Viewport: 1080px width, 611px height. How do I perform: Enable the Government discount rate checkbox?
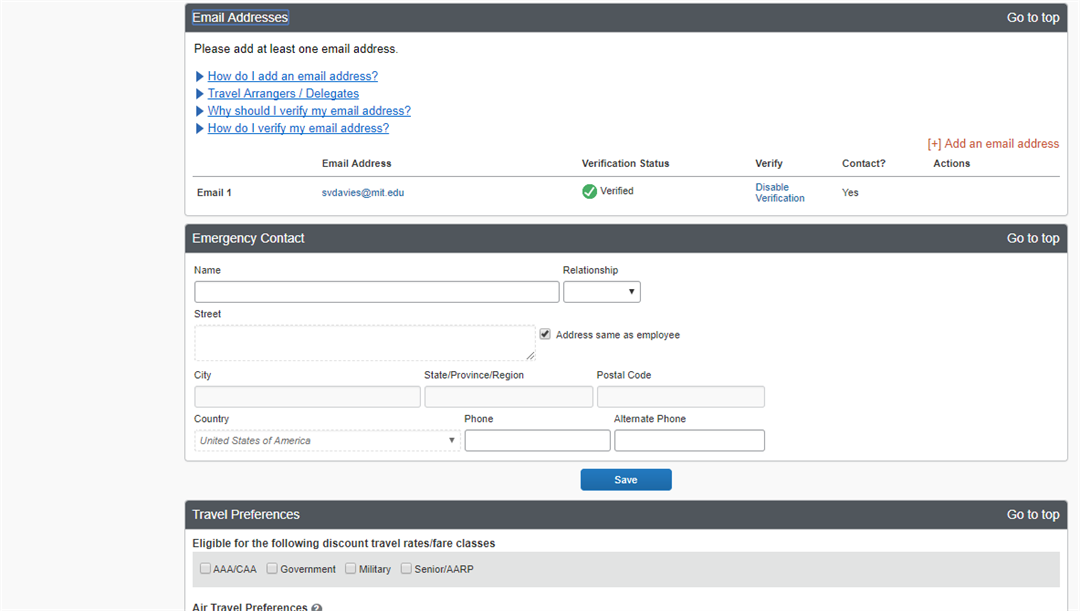272,569
